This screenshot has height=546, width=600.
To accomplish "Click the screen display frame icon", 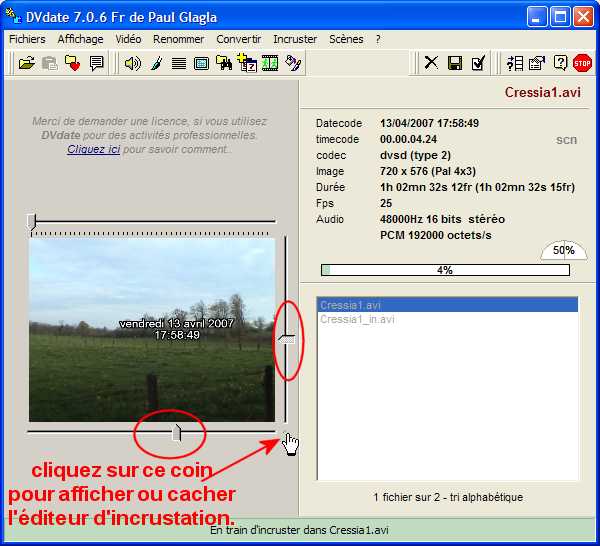I will point(201,63).
